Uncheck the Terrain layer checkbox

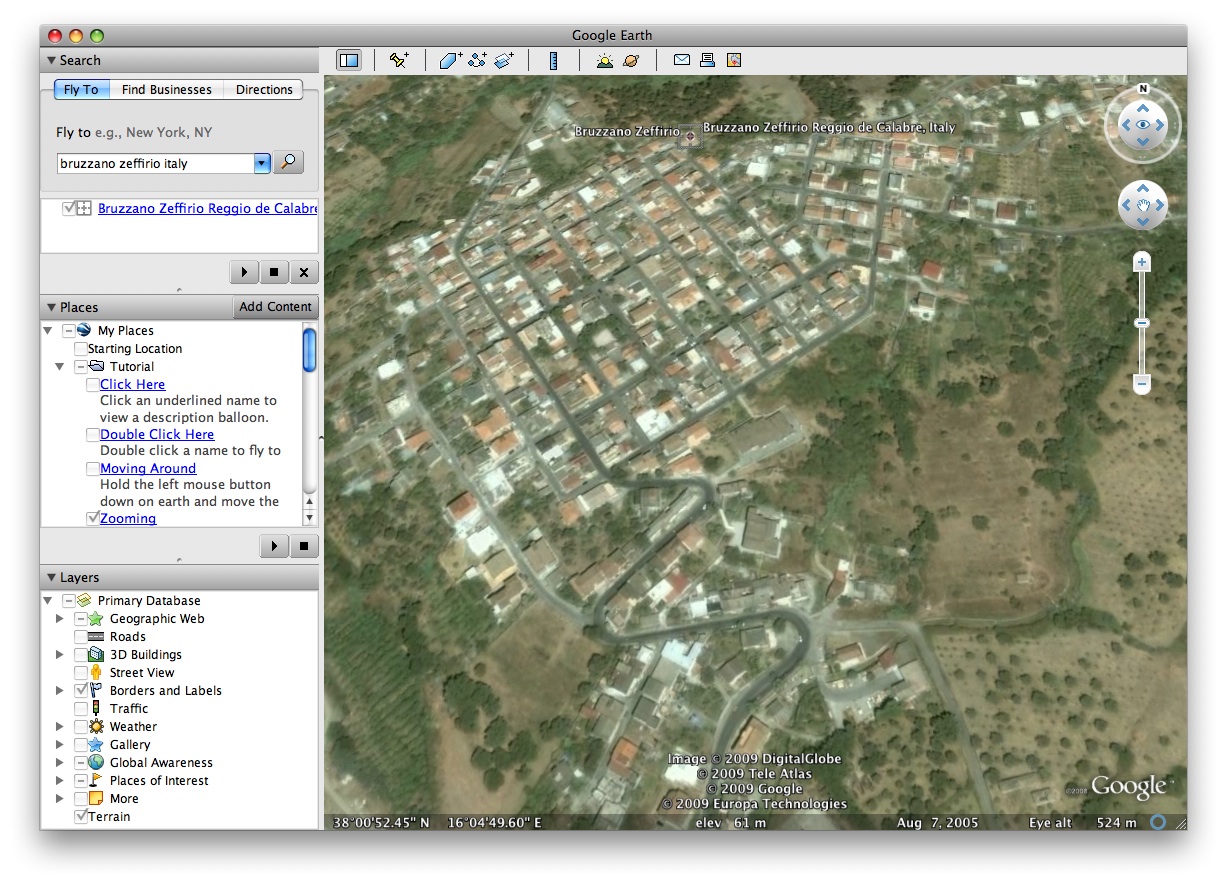81,817
